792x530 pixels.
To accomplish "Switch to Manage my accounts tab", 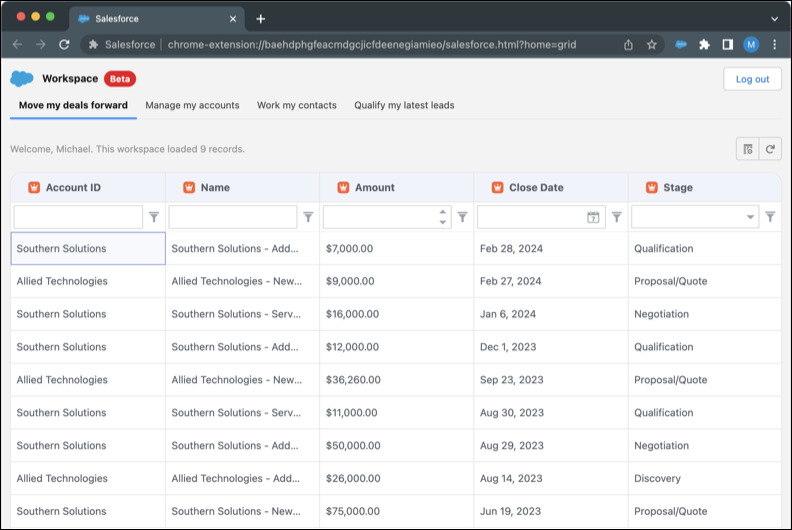I will 192,105.
